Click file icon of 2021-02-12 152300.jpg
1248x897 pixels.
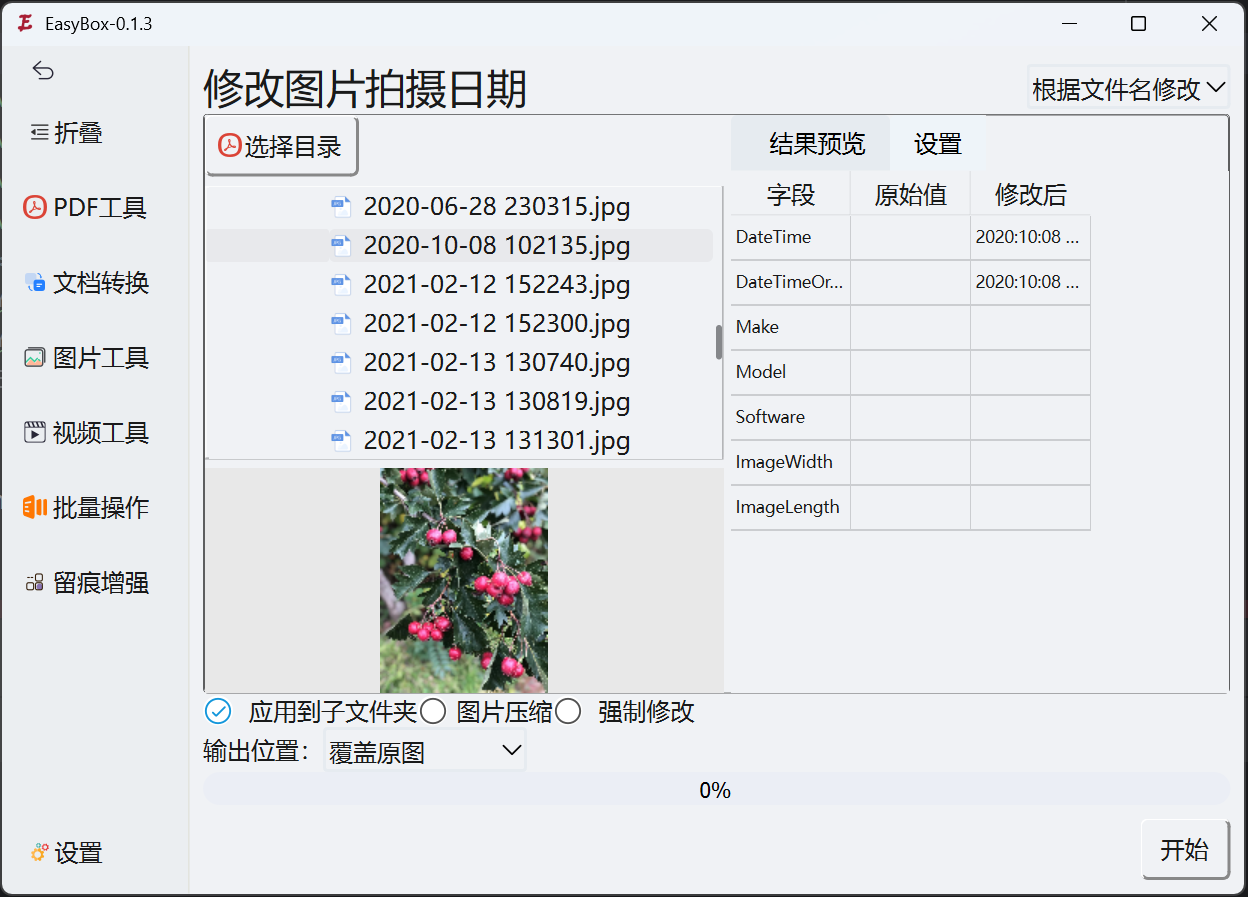[x=341, y=323]
